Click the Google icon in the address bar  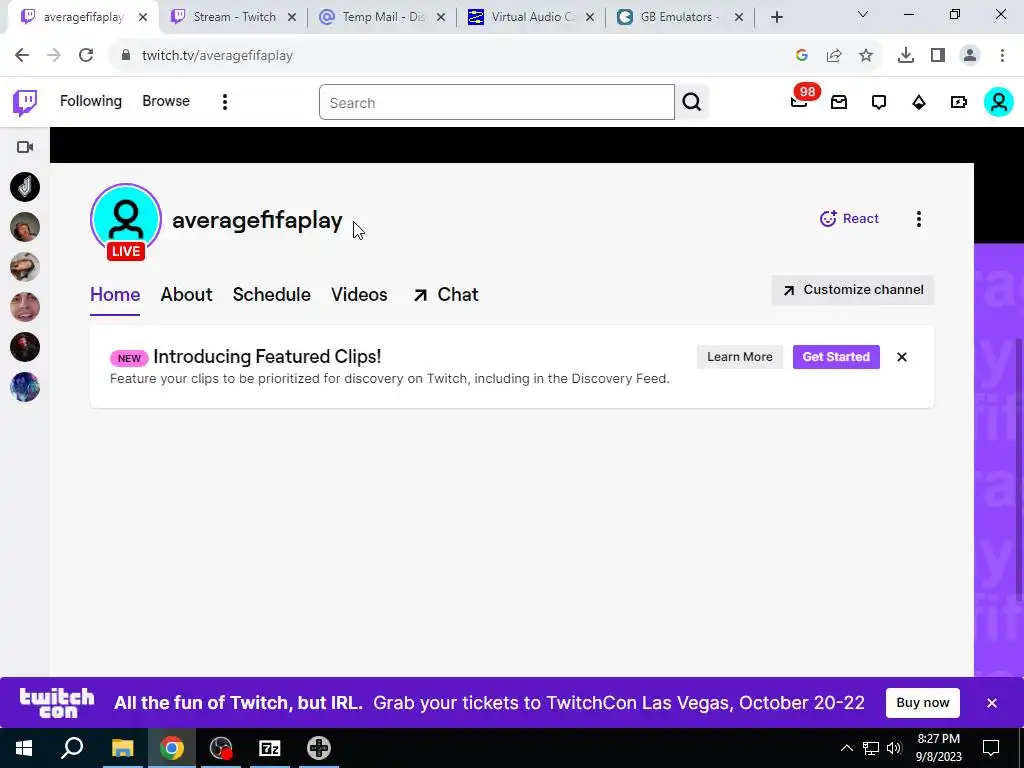click(802, 56)
